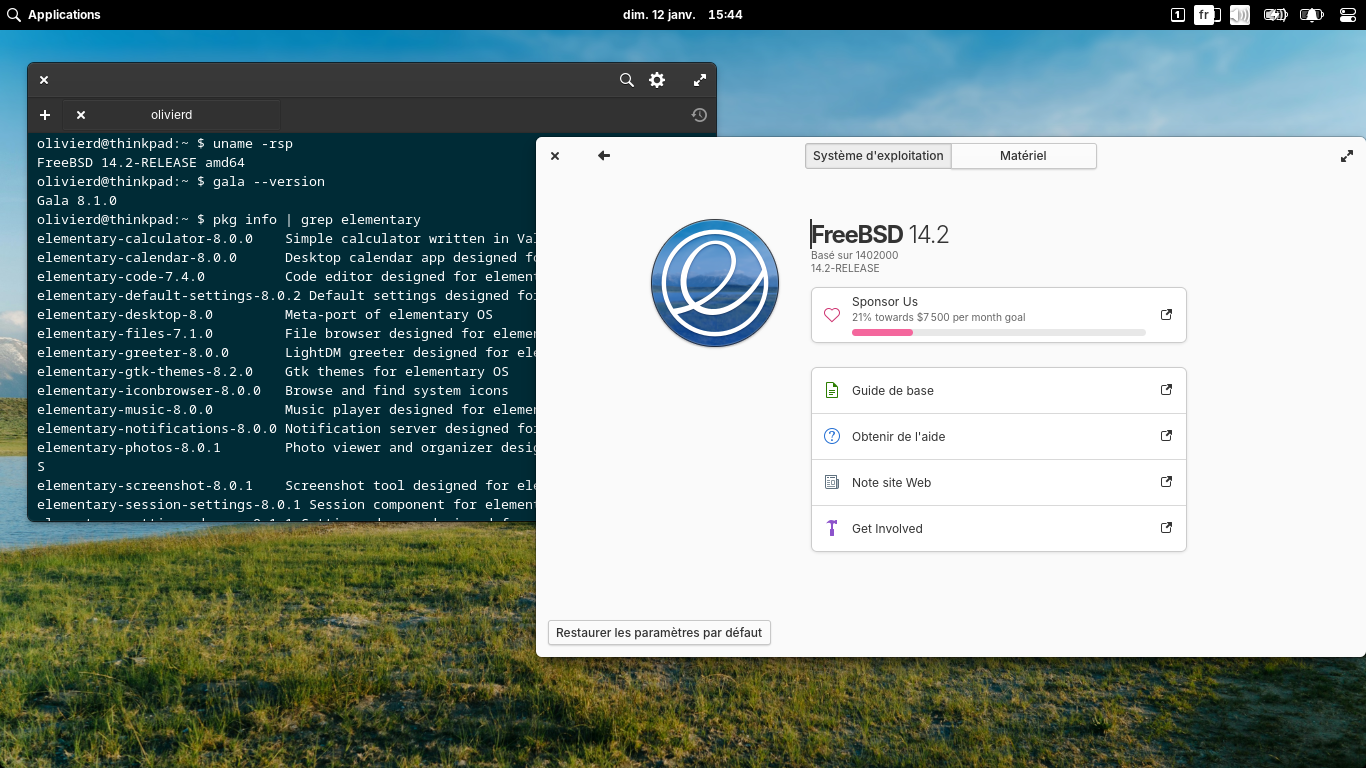Click the elementary-files-7.1.0 line in terminal
Viewport: 1366px width, 768px height.
pos(287,334)
